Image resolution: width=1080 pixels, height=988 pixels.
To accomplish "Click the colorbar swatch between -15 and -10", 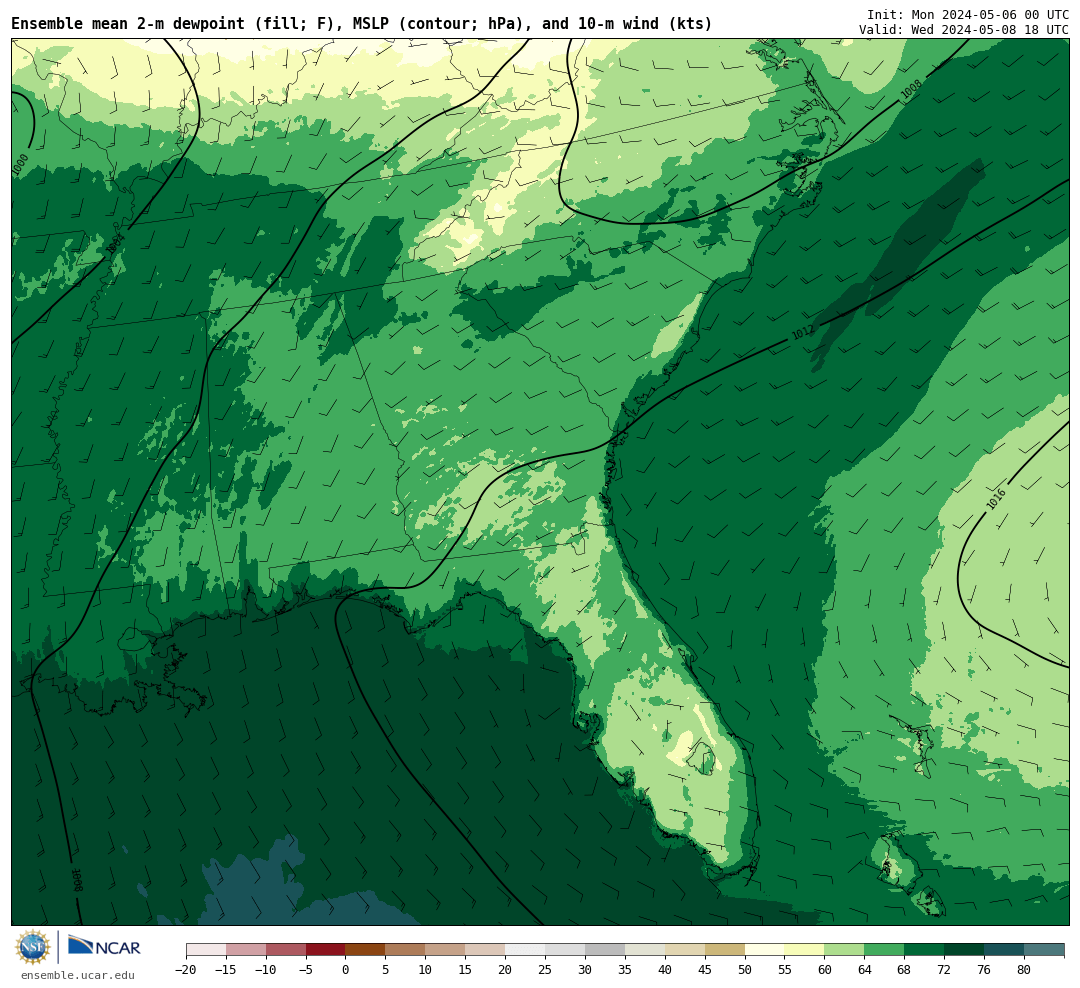I will pos(246,950).
